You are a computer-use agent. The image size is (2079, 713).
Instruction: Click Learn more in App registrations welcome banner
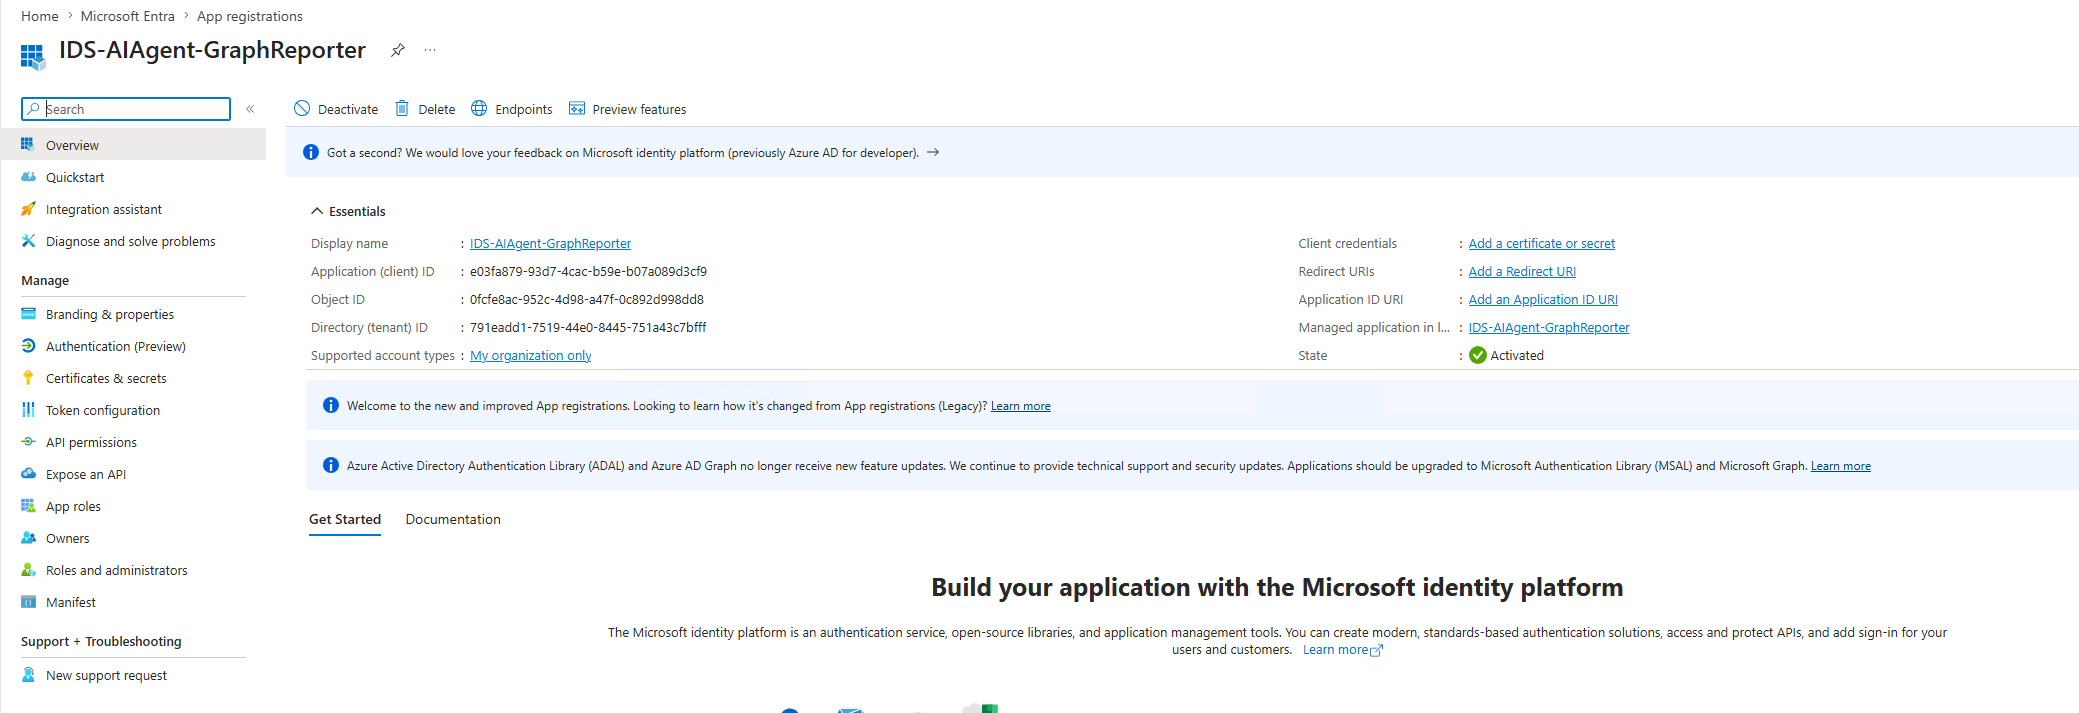click(1020, 406)
